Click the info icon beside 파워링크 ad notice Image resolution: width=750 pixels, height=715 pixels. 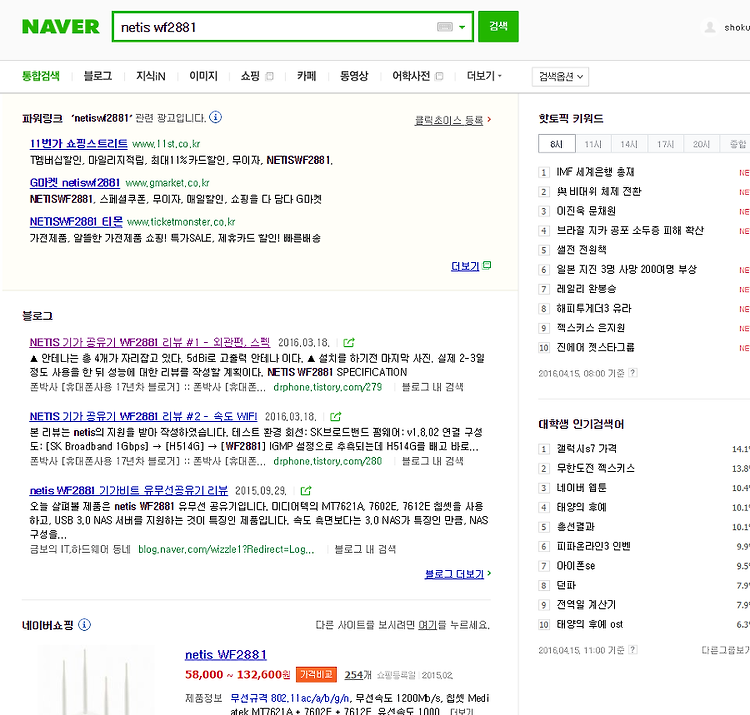(215, 117)
